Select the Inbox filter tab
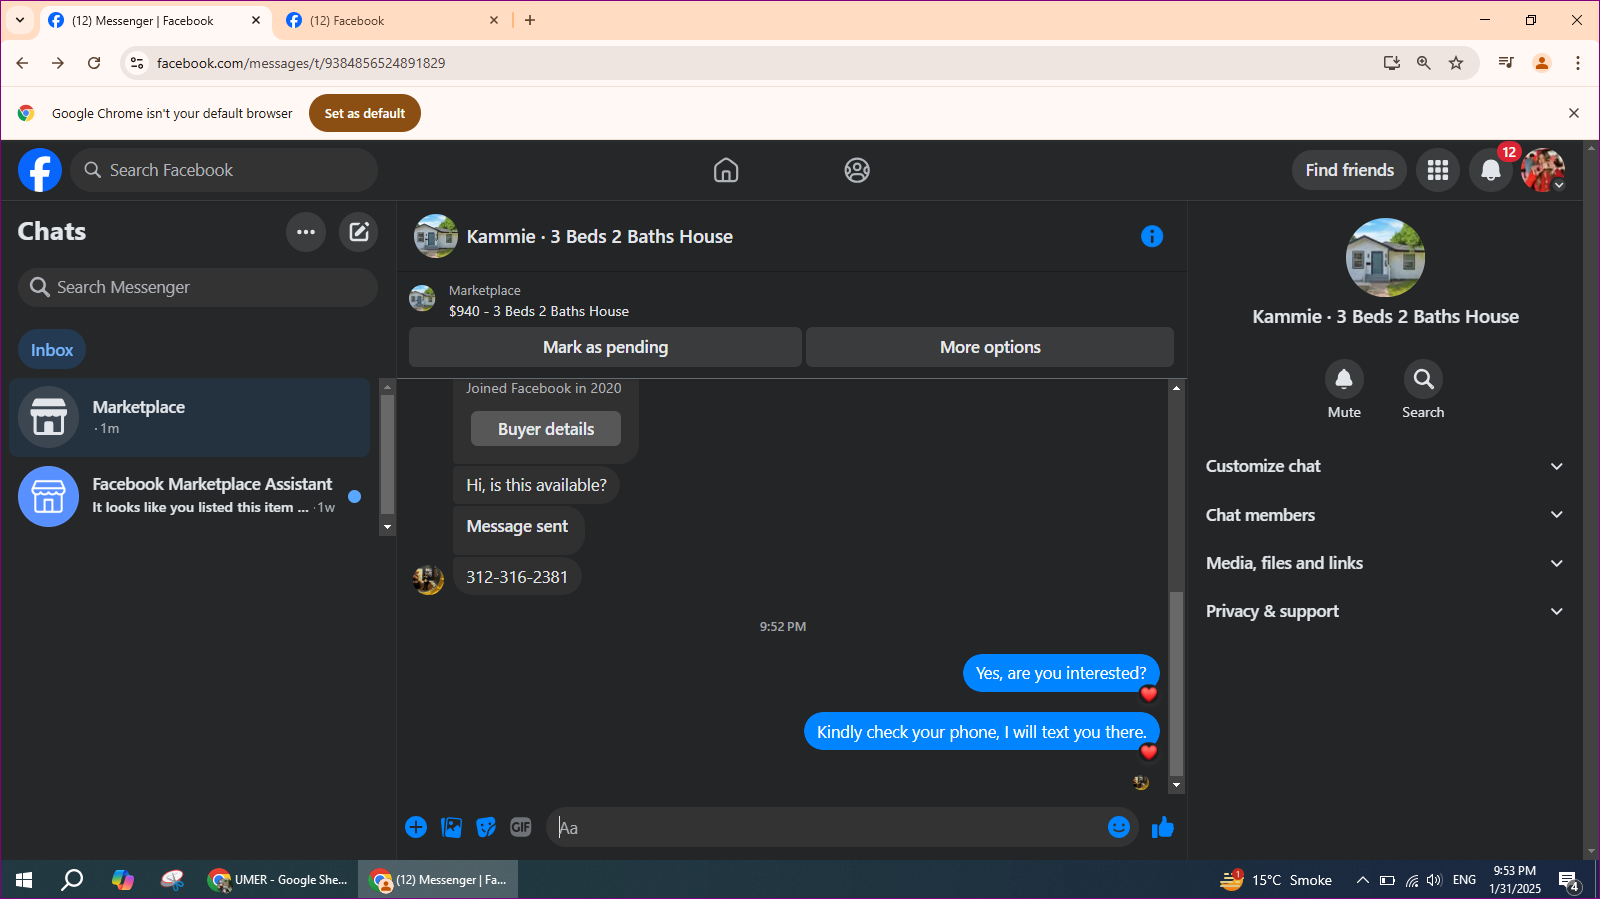The image size is (1600, 899). 52,350
